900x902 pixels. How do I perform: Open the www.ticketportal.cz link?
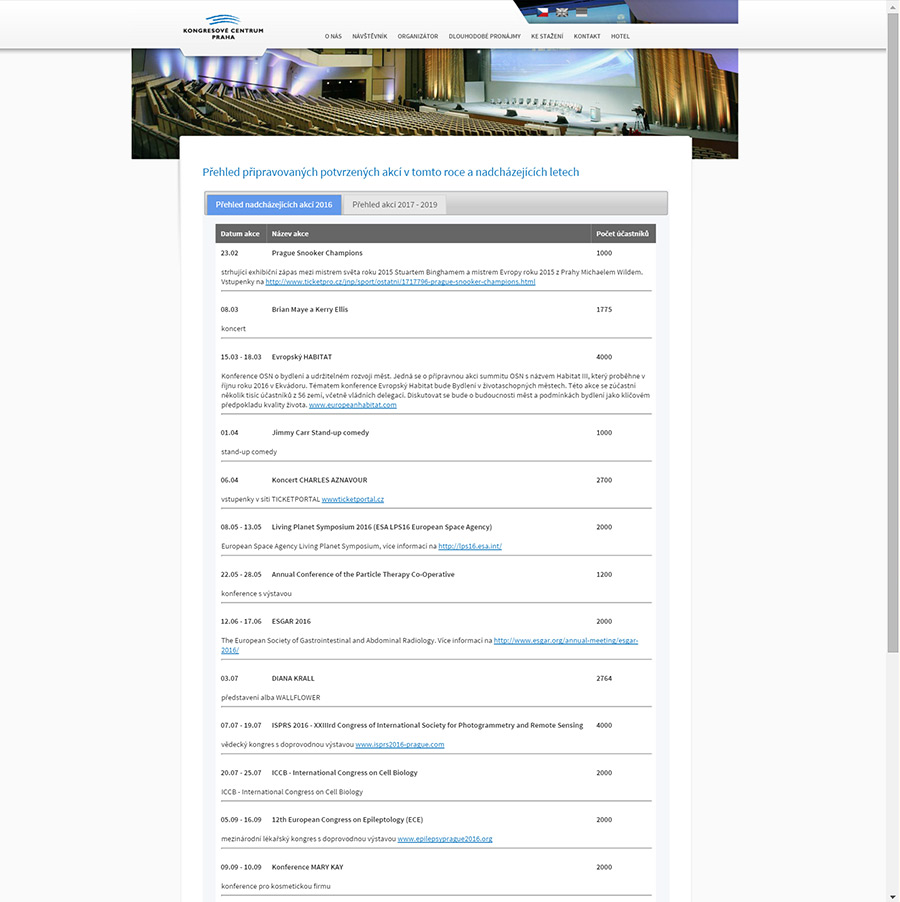coord(353,499)
